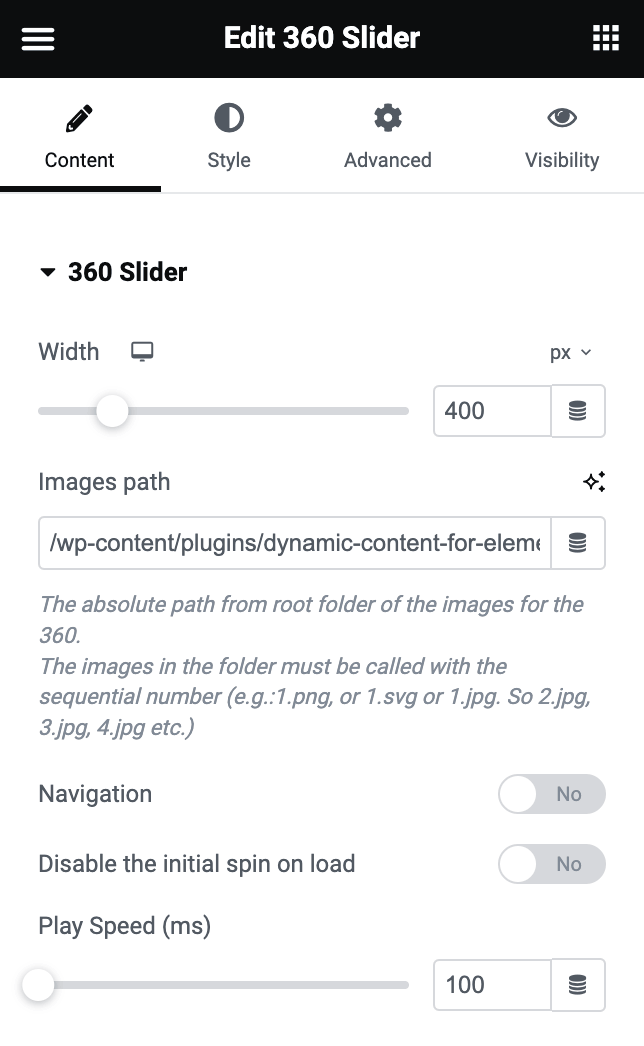Click the Play Speed slider handle

point(38,985)
